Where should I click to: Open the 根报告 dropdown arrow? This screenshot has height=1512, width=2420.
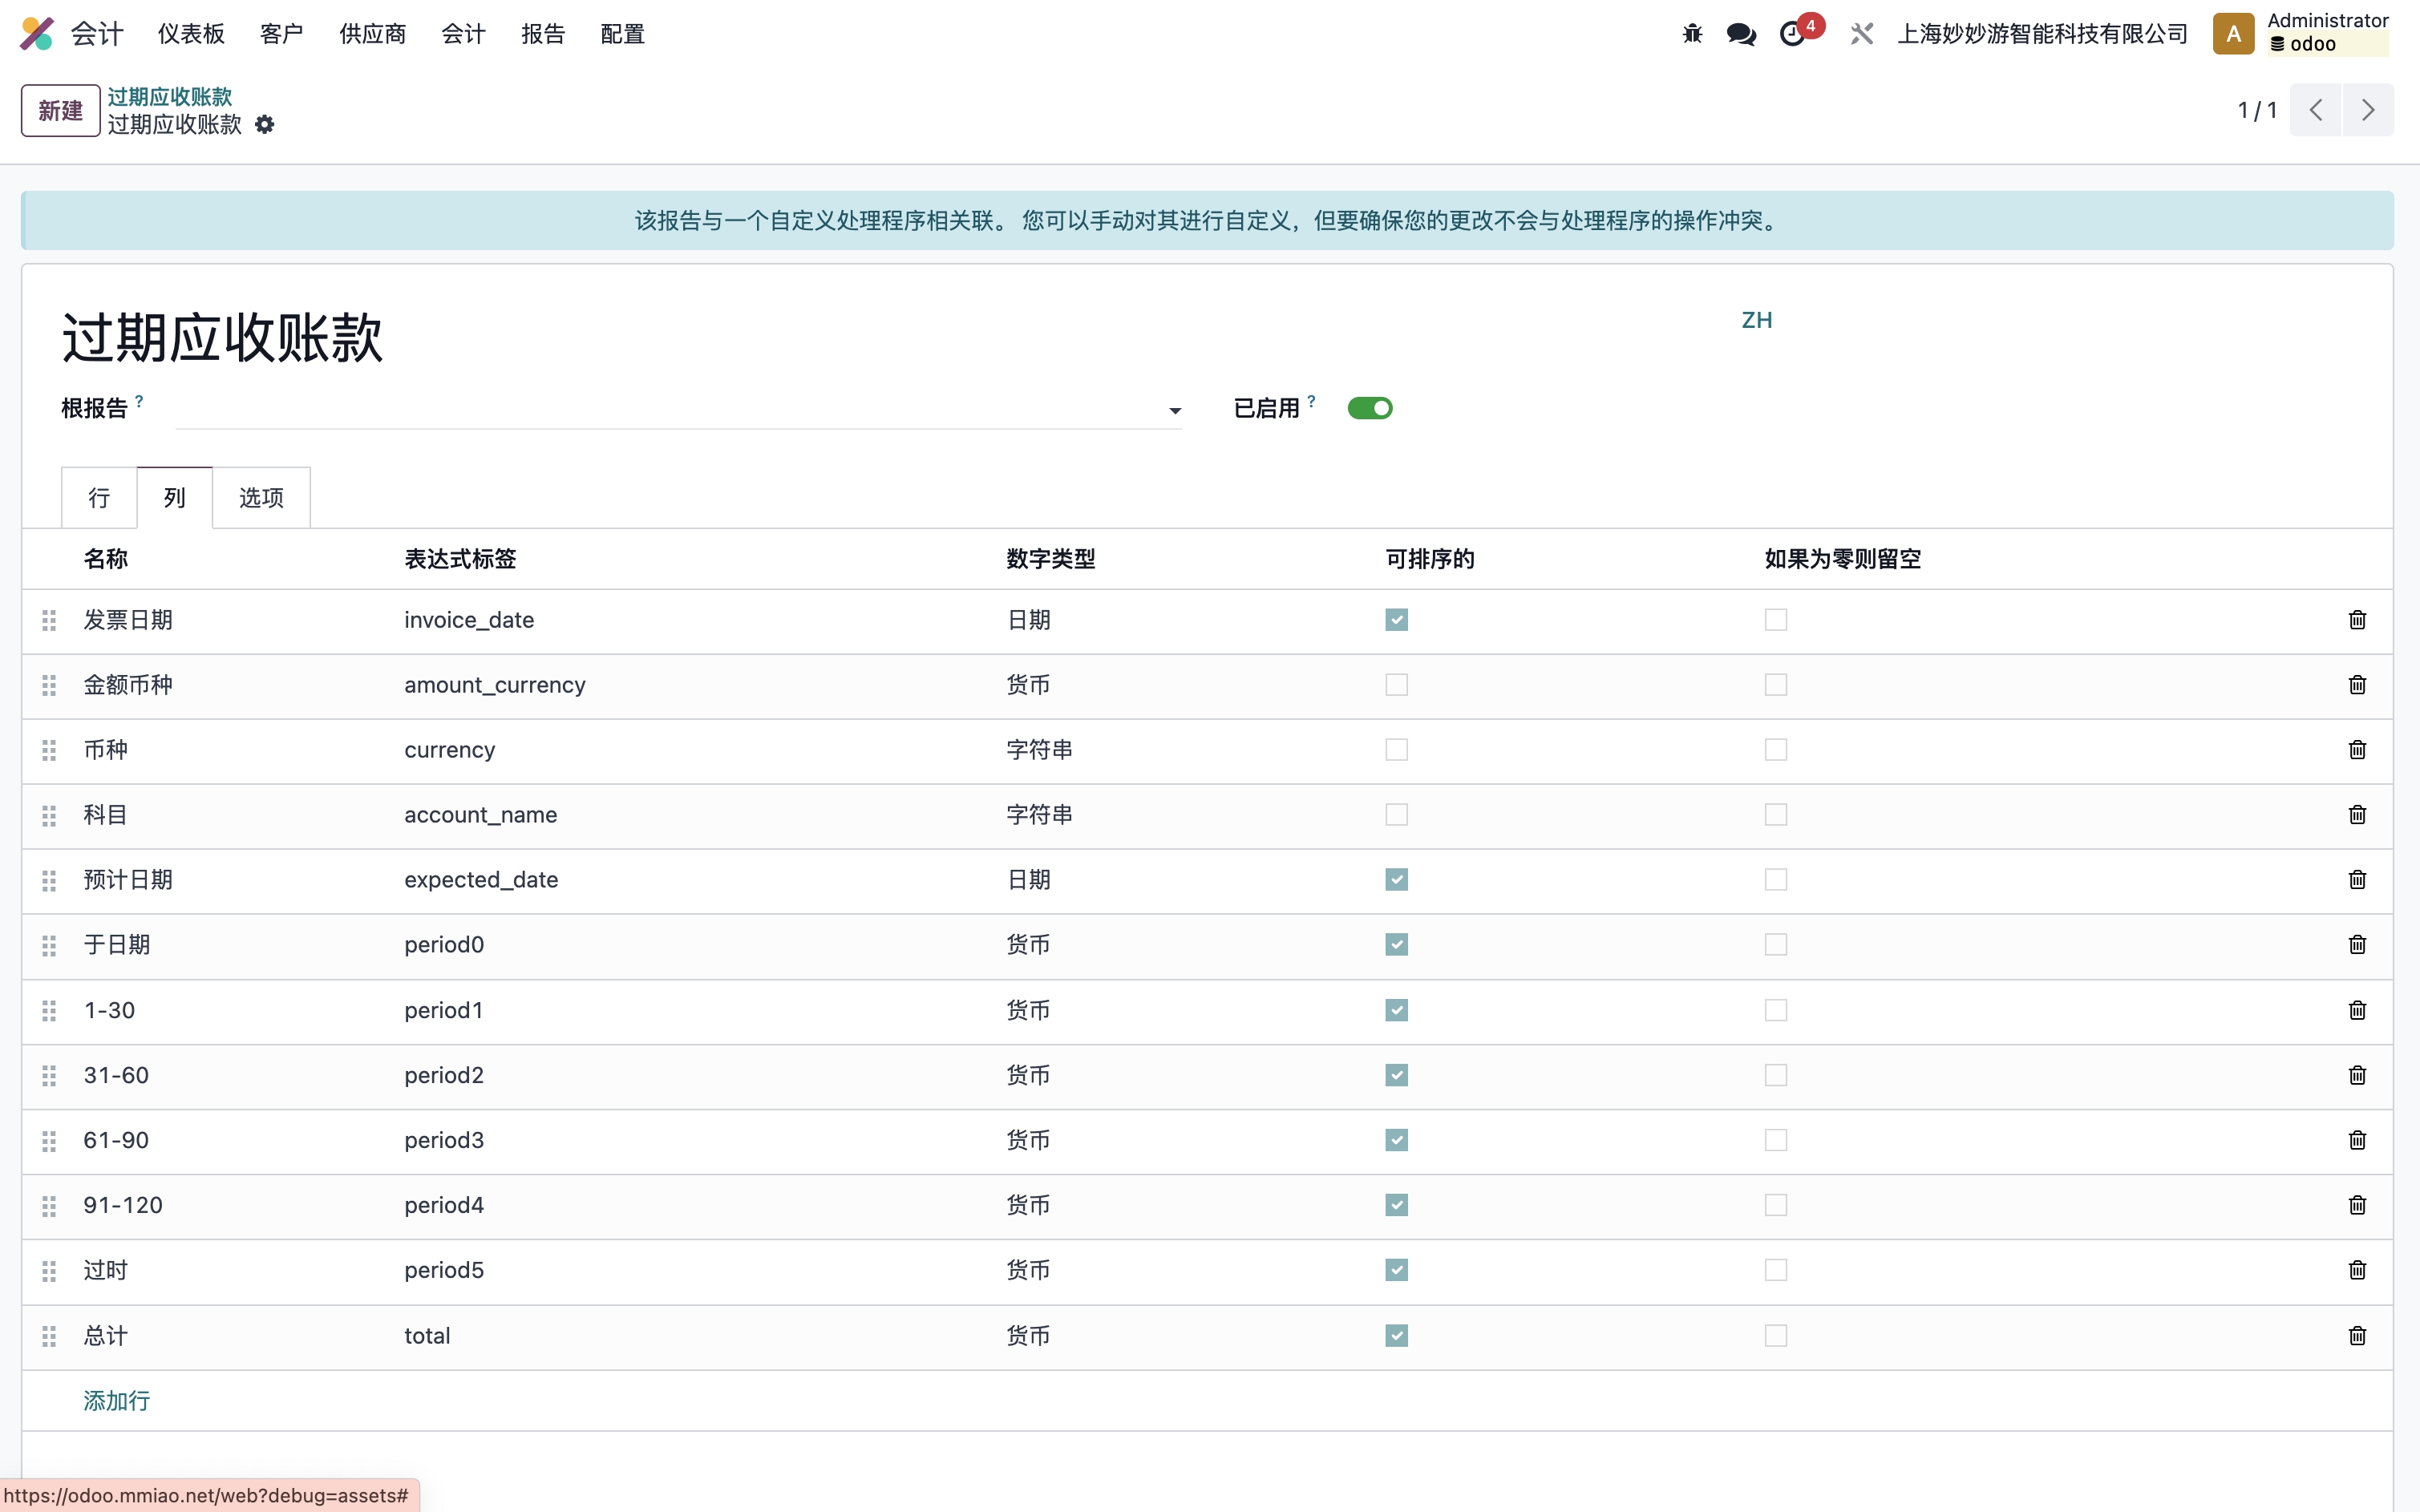coord(1174,411)
